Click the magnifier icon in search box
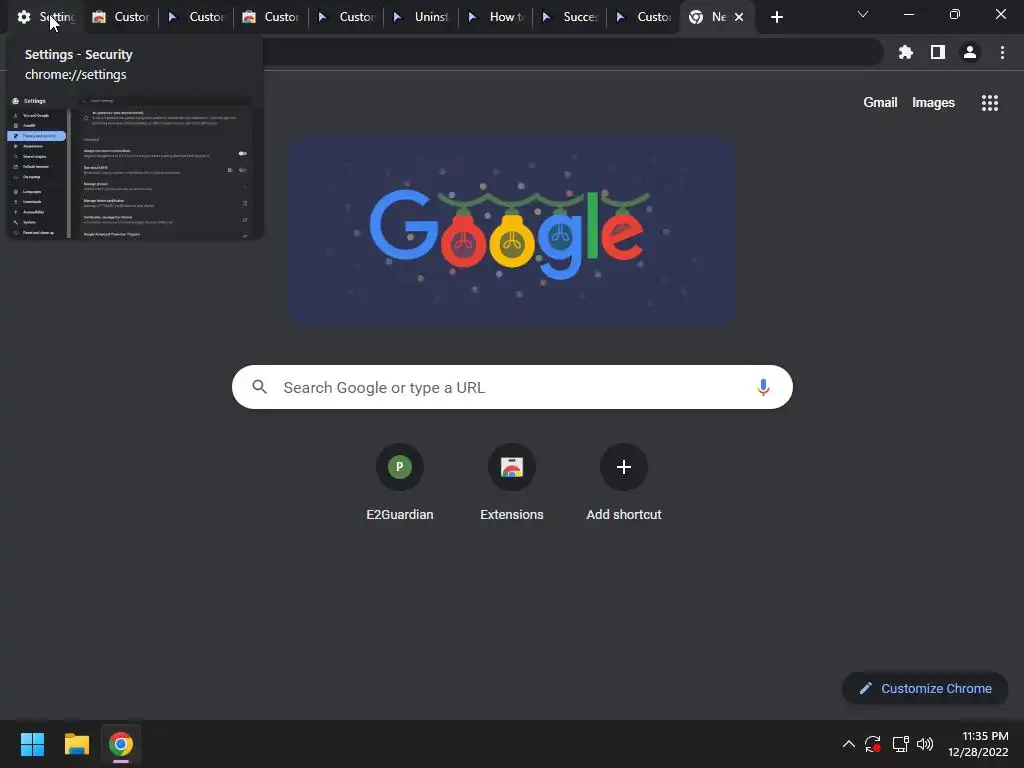This screenshot has width=1024, height=768. coord(259,387)
